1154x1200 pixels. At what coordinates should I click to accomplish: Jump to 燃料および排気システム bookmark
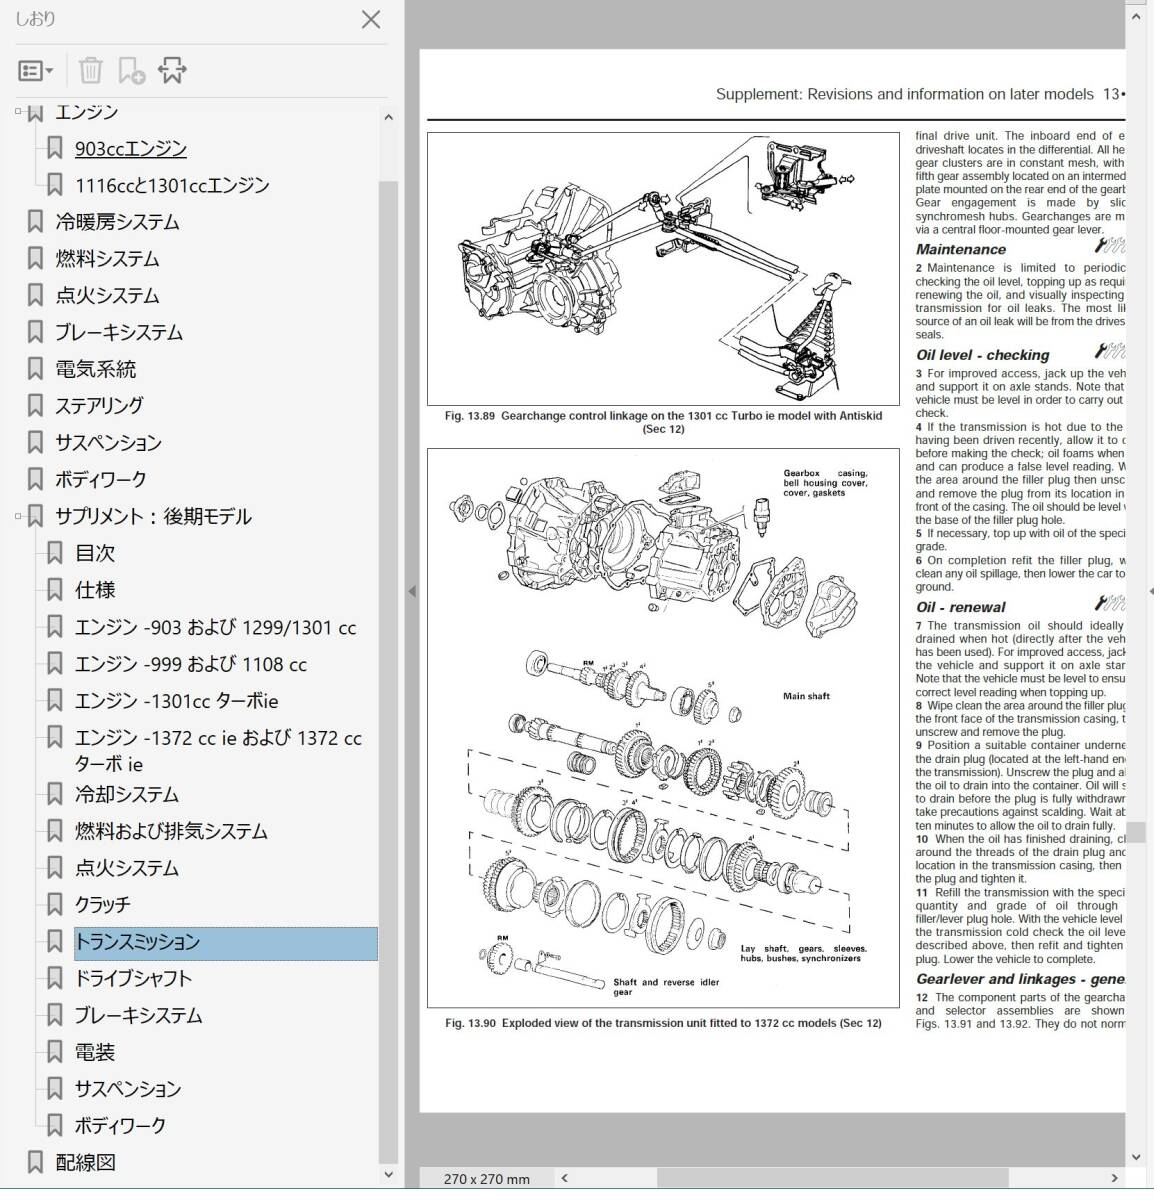point(172,832)
